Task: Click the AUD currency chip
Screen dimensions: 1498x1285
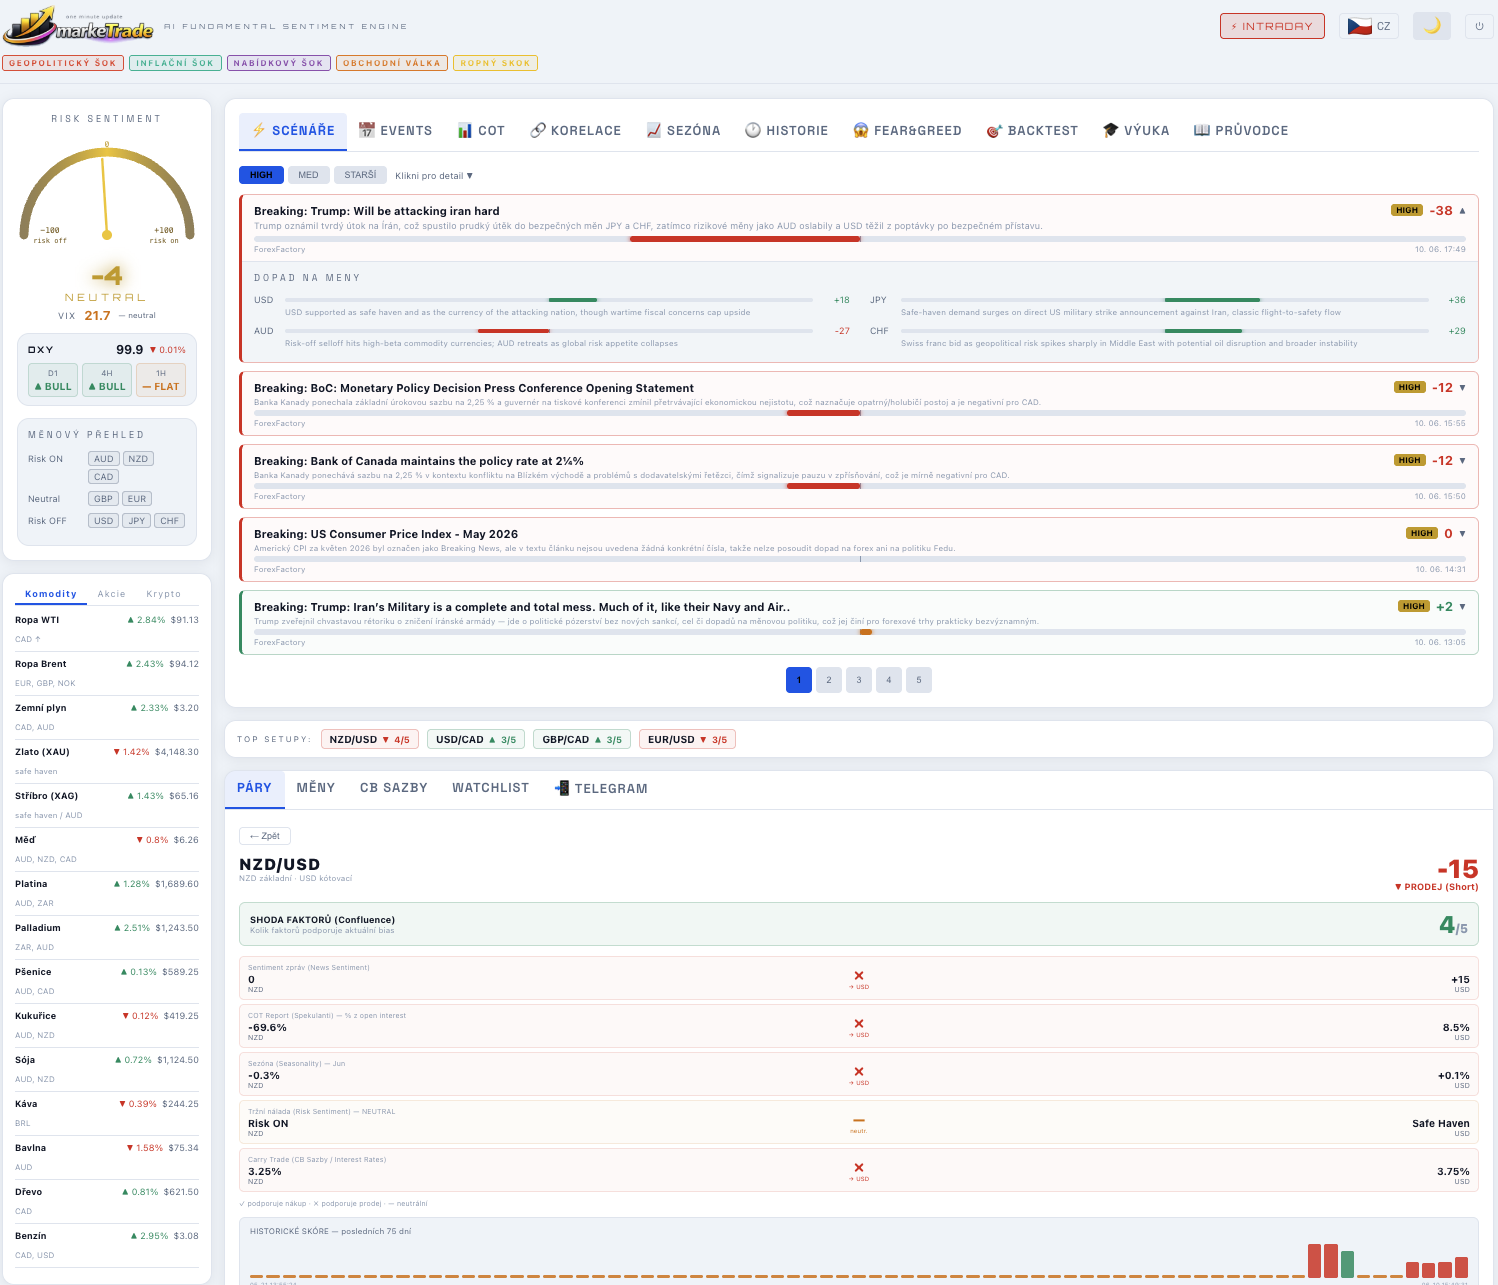Action: [104, 459]
